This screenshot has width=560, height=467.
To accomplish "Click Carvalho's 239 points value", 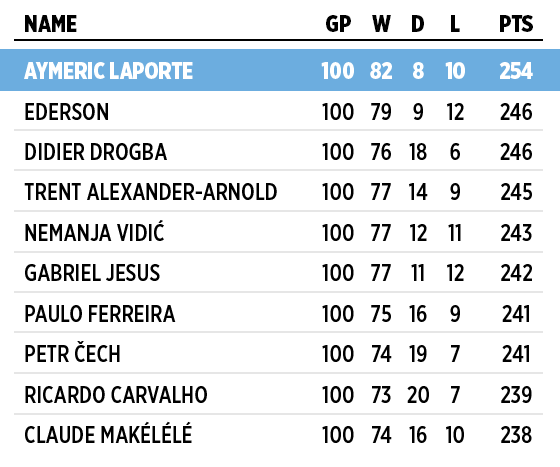I will coord(516,395).
